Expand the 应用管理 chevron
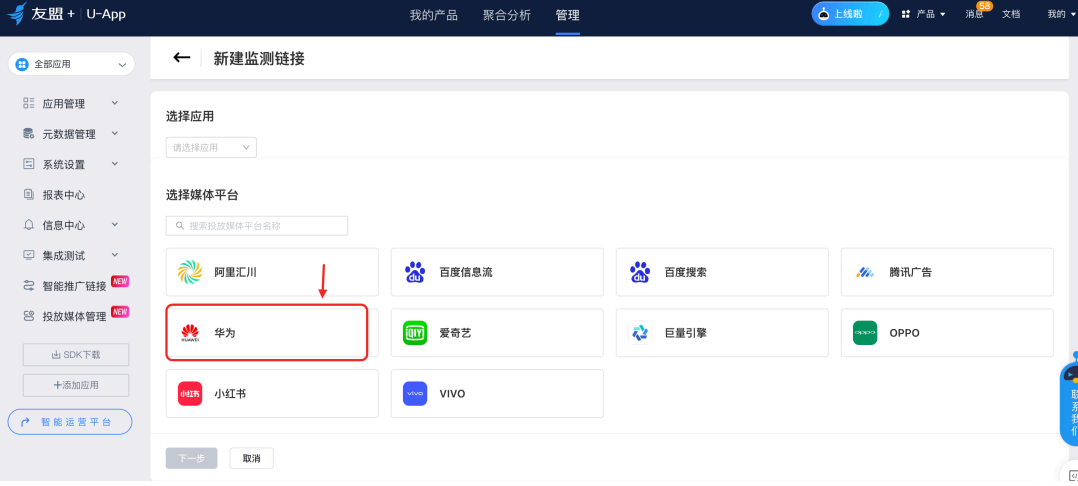 pos(115,103)
